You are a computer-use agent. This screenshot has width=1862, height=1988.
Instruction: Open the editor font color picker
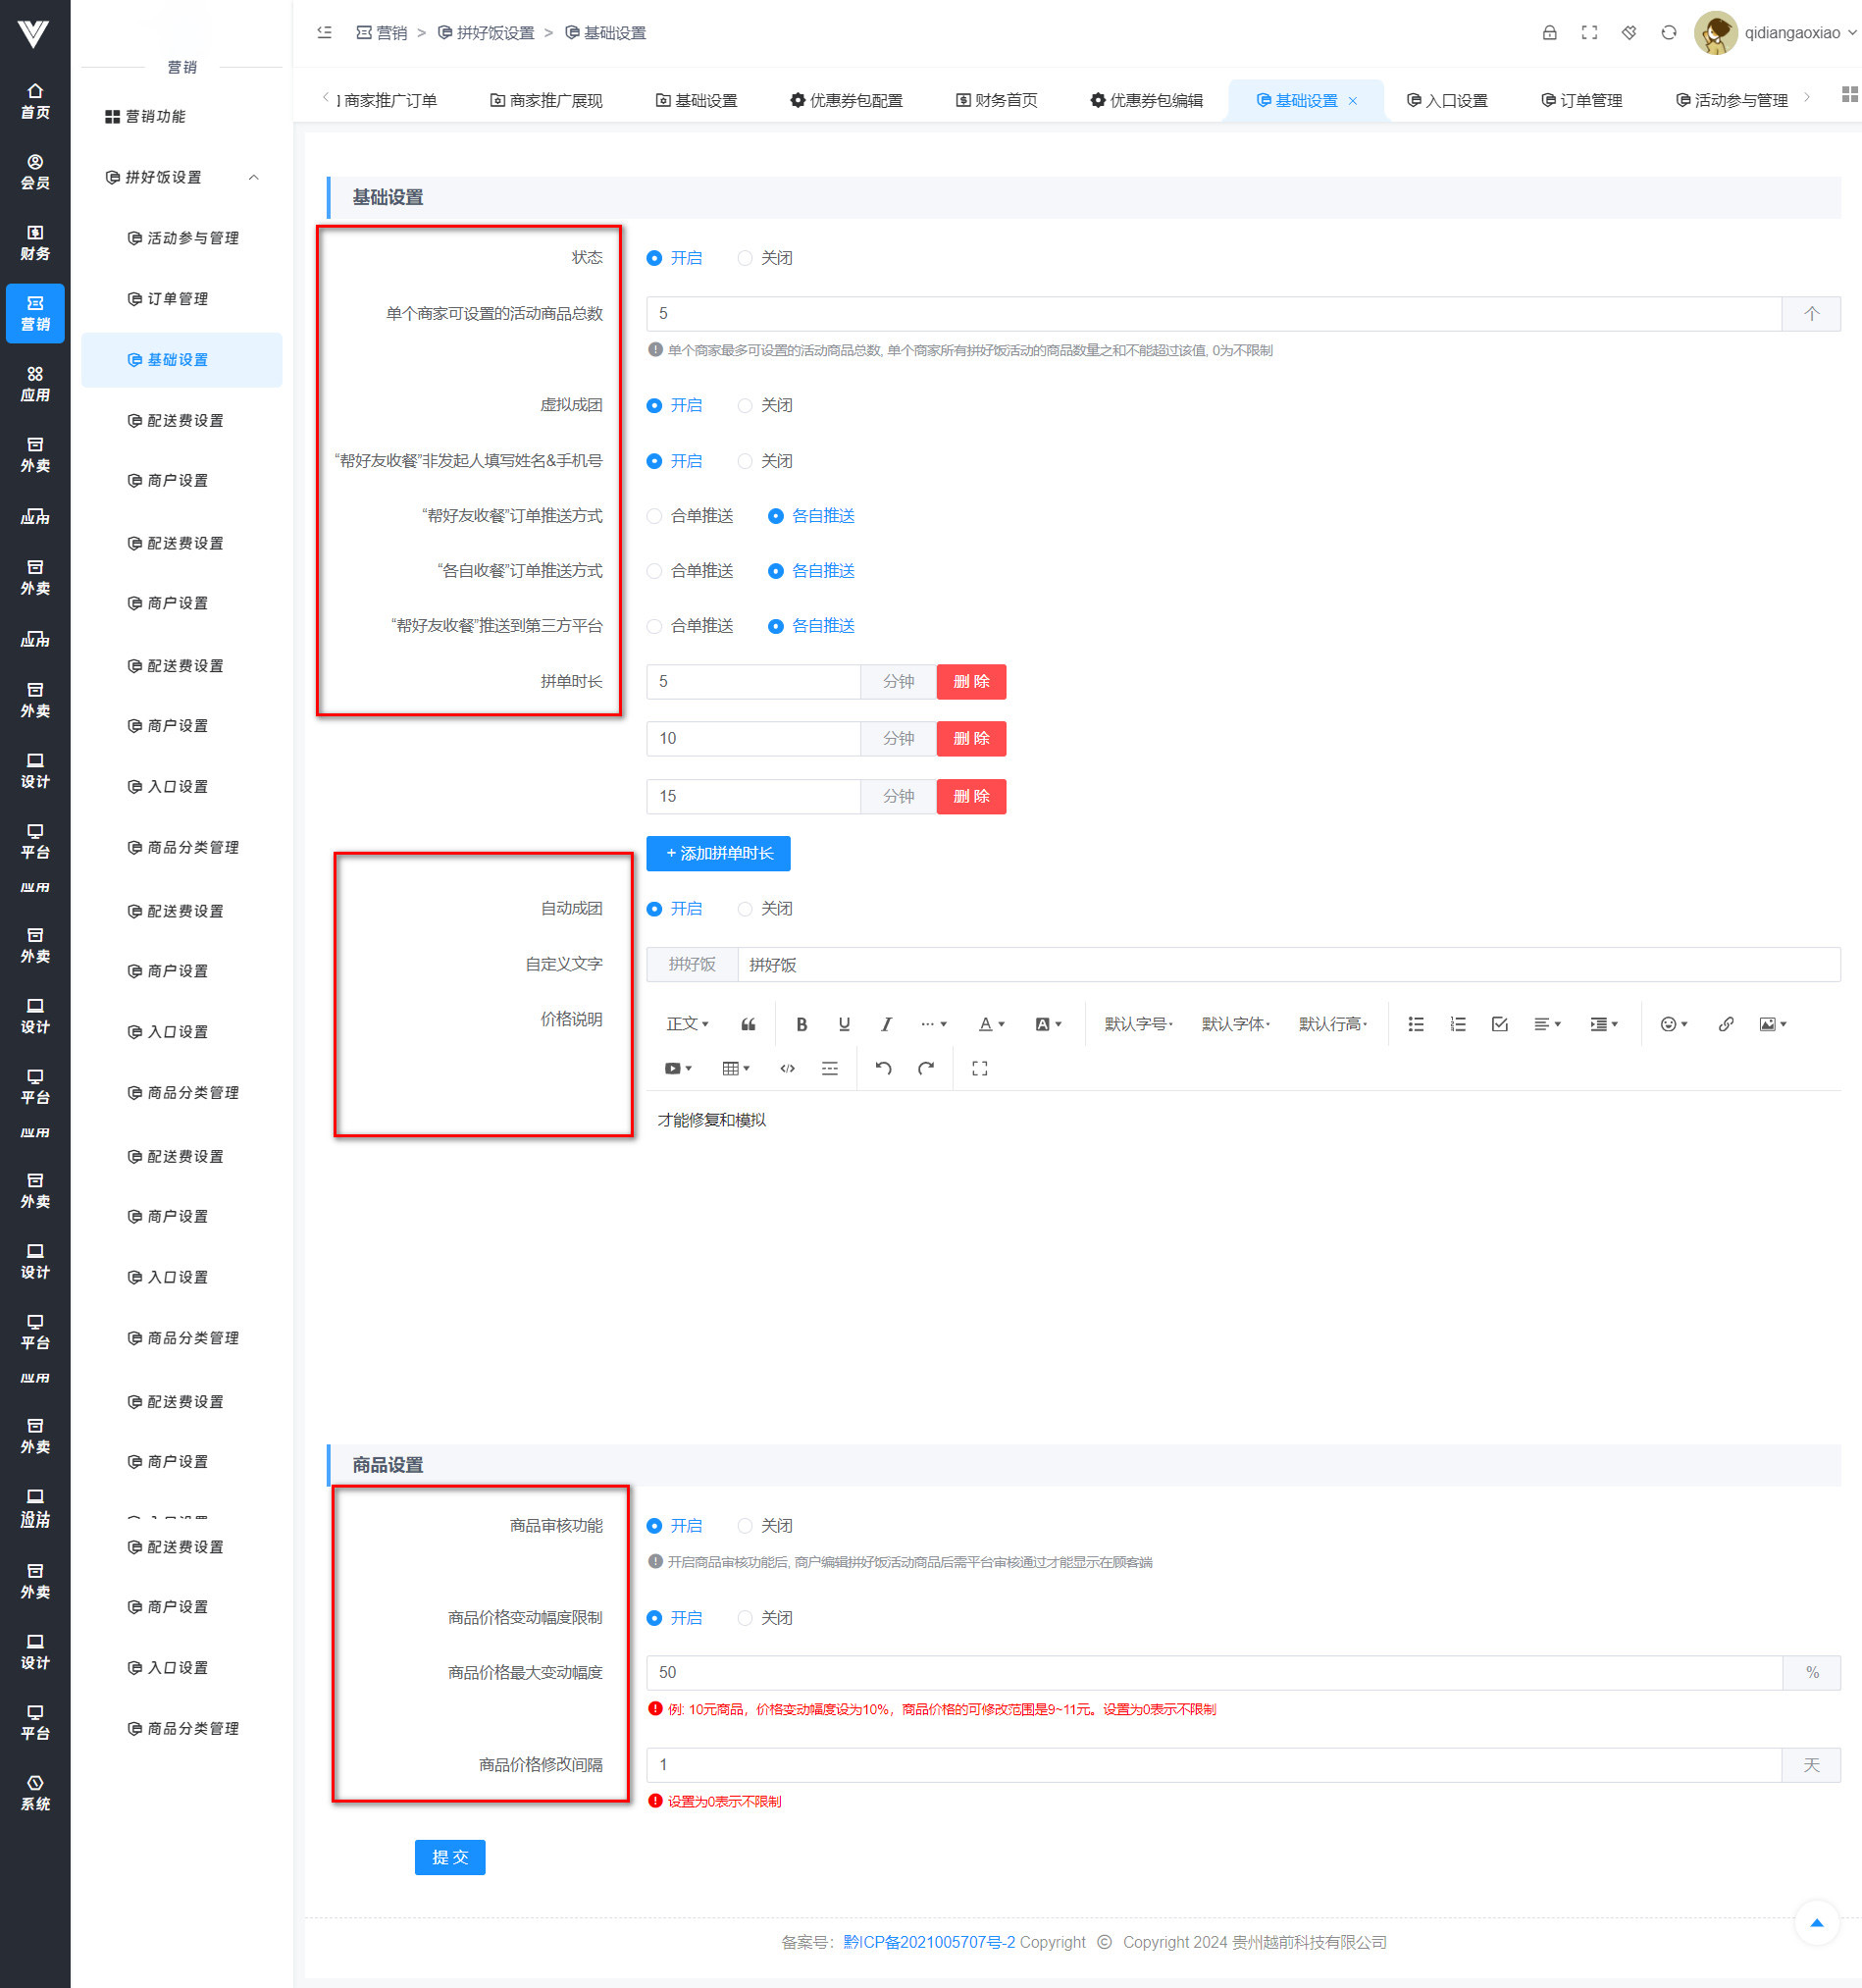click(991, 1024)
